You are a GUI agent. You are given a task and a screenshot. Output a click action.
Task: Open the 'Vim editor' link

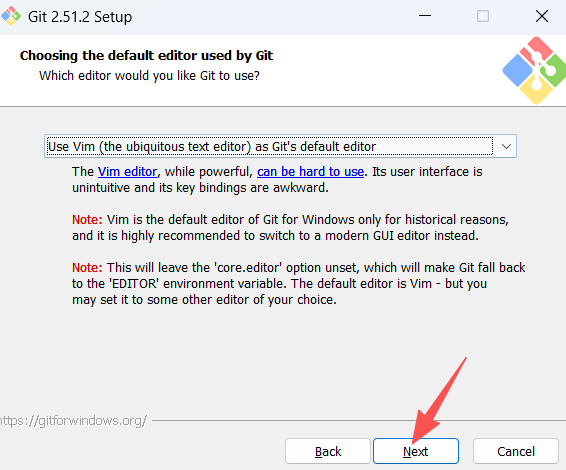click(x=127, y=172)
